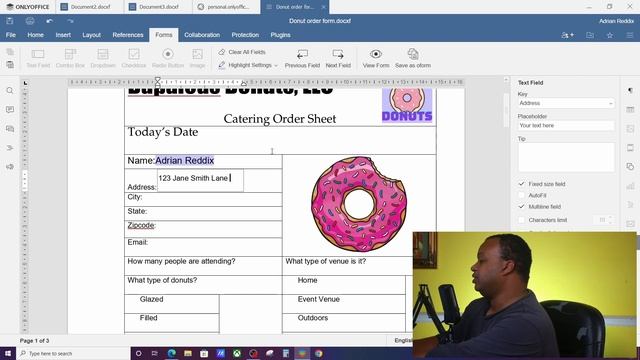
Task: Switch to the Insert tab
Action: coord(63,35)
